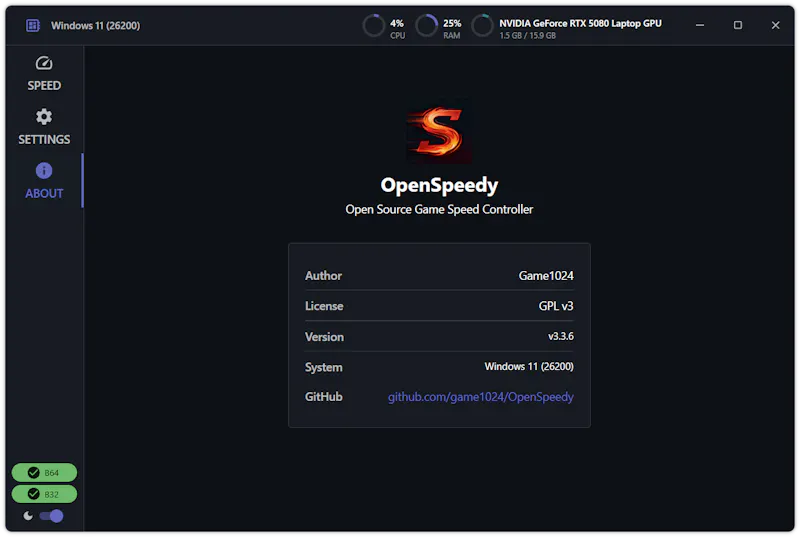Viewport: 800px width, 537px height.
Task: Close the OpenSpeedy window
Action: (x=776, y=25)
